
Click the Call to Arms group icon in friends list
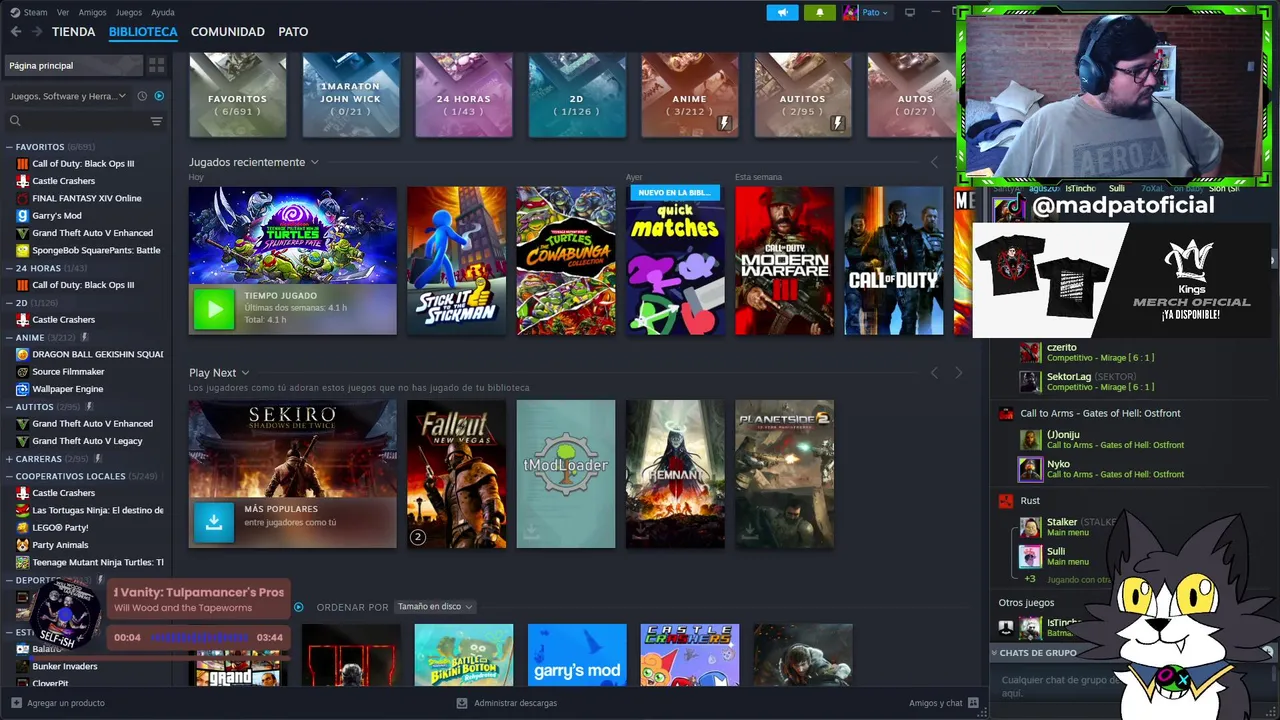pos(1006,413)
